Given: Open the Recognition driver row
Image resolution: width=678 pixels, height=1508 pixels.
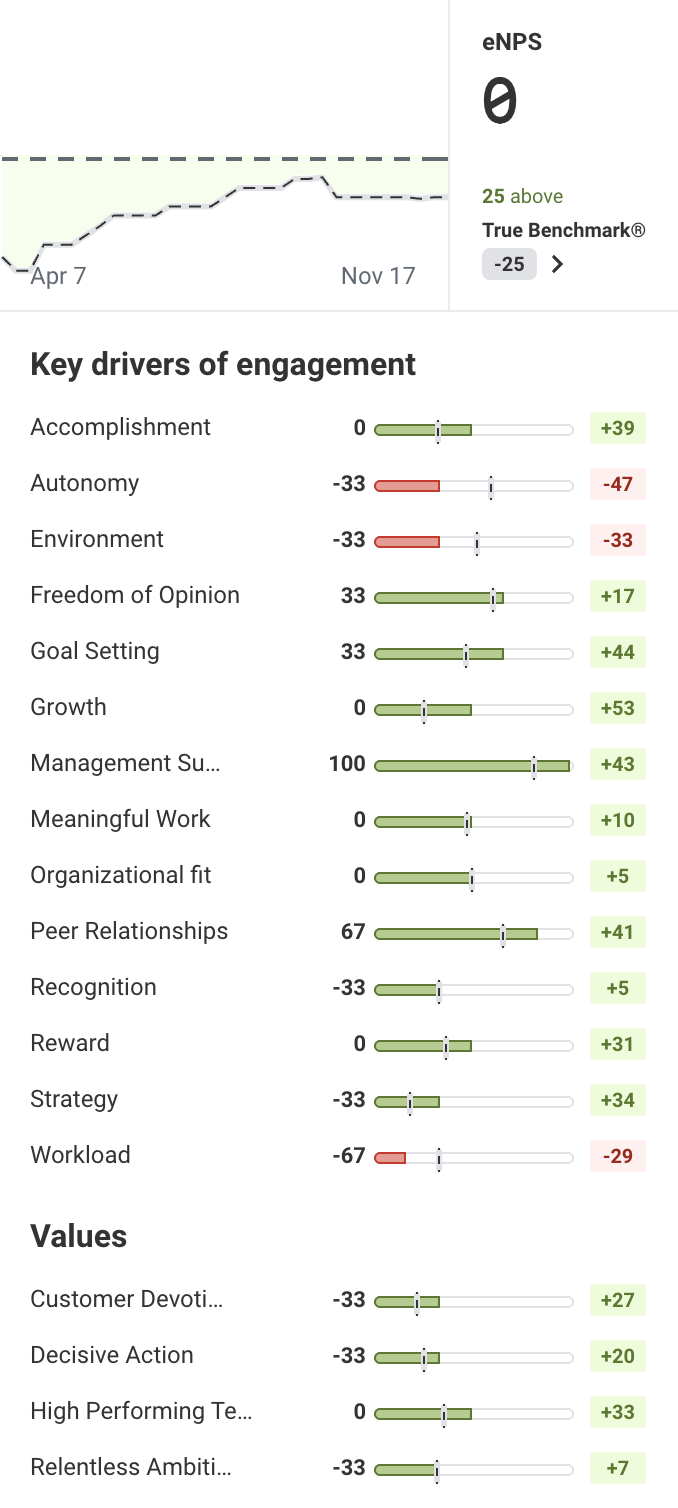Looking at the screenshot, I should click(94, 988).
